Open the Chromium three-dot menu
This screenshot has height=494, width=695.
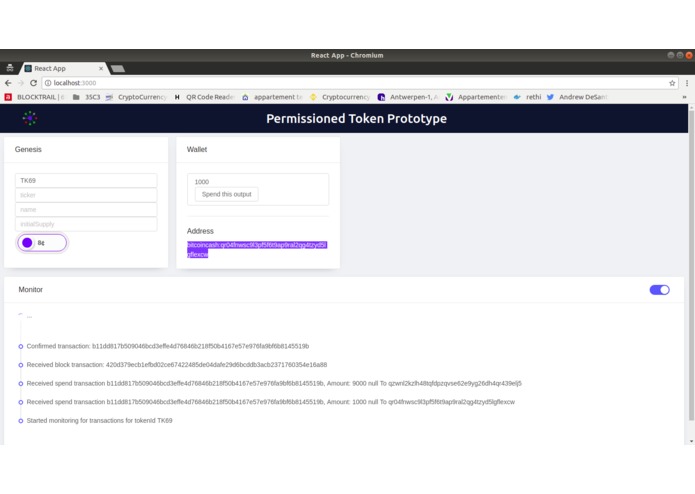(687, 83)
